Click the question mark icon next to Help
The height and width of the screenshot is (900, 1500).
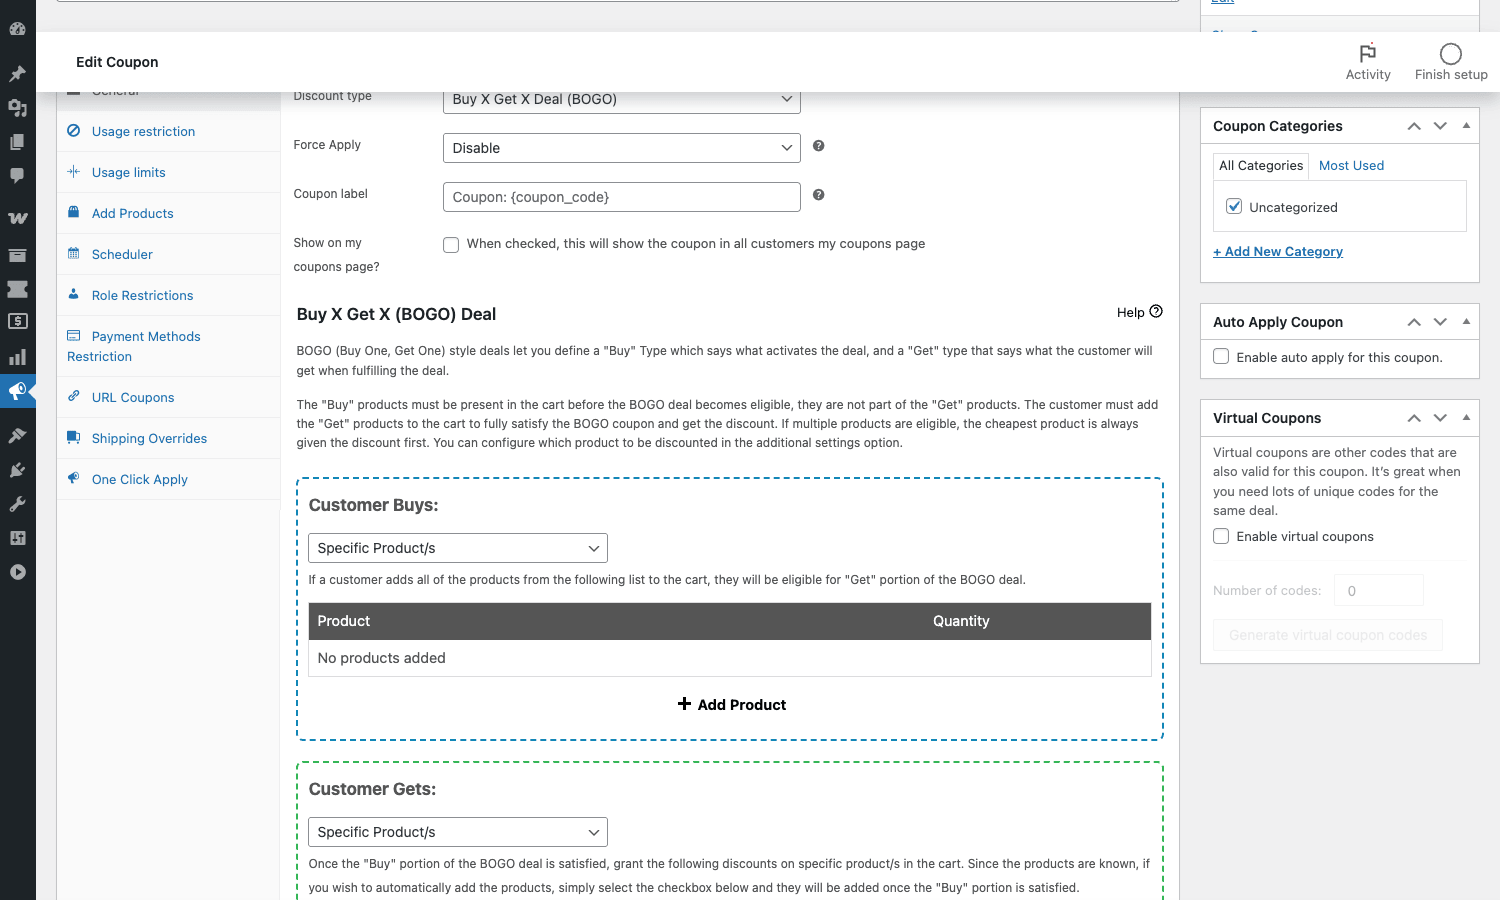[x=1156, y=312]
